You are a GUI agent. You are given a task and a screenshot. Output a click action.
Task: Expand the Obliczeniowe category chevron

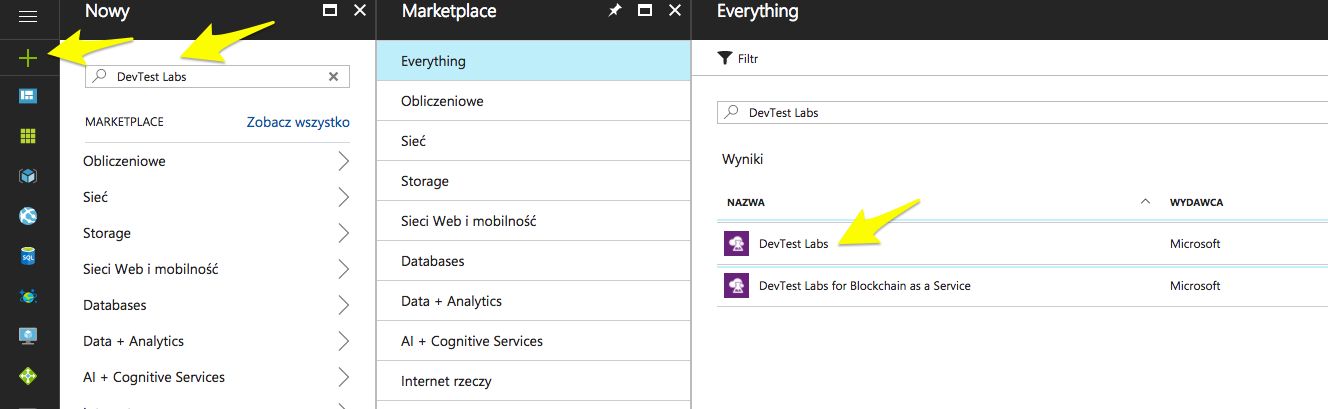pyautogui.click(x=343, y=161)
